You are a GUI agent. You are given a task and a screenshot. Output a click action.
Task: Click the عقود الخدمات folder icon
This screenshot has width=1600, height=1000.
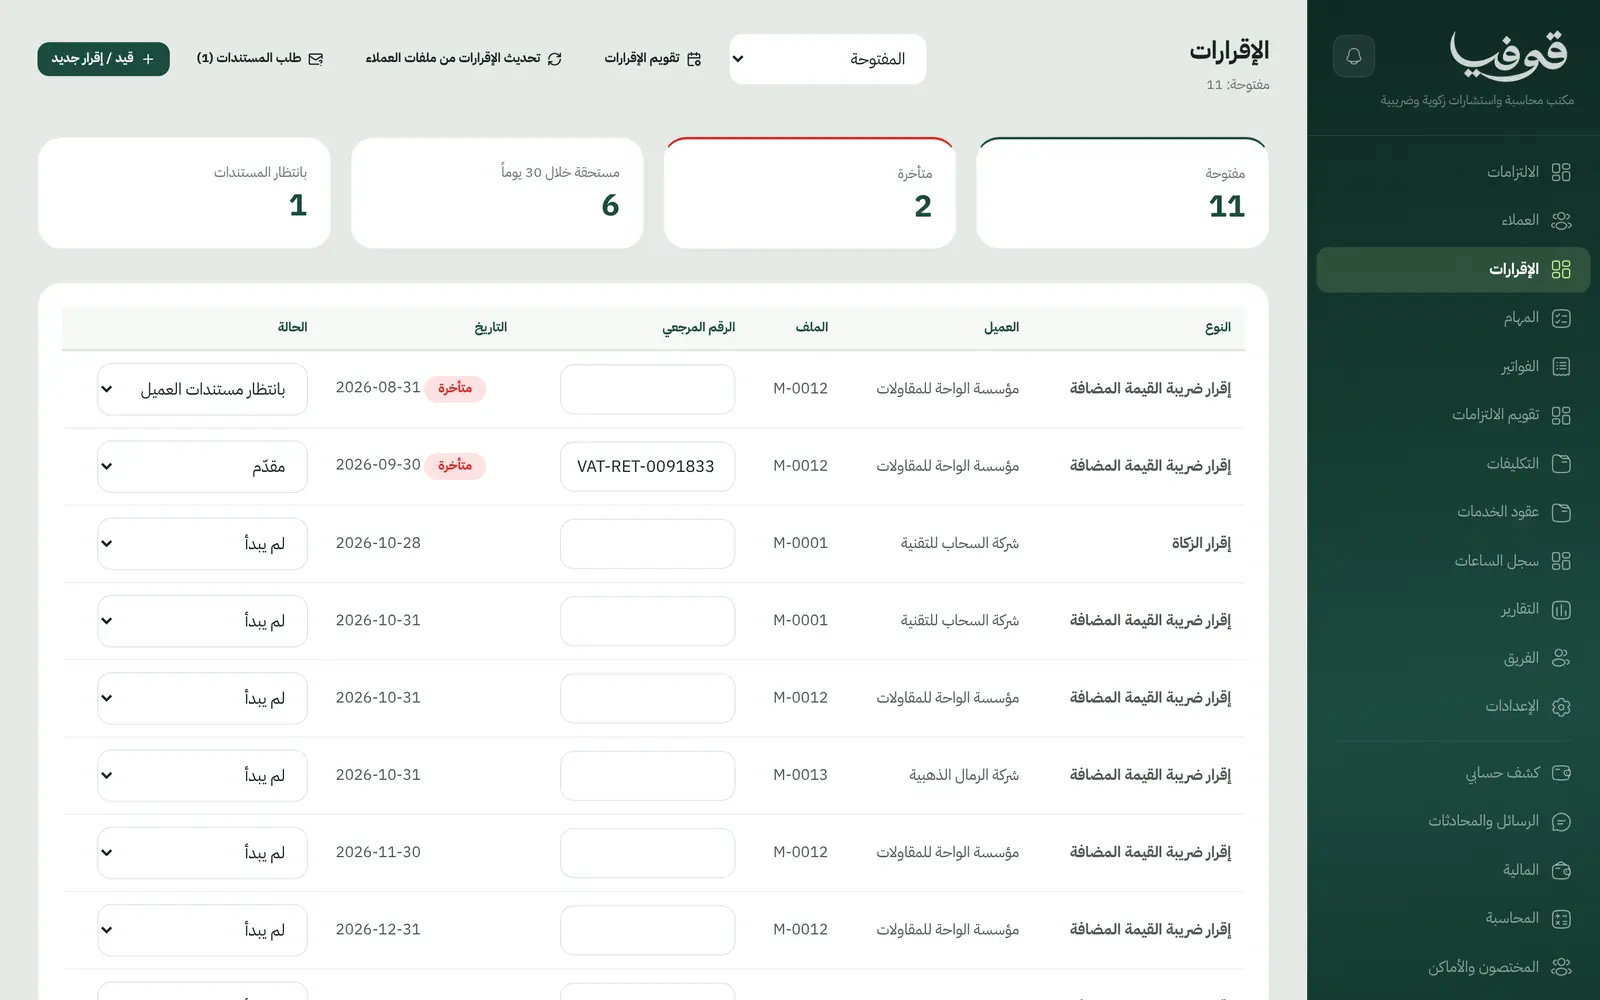point(1561,512)
